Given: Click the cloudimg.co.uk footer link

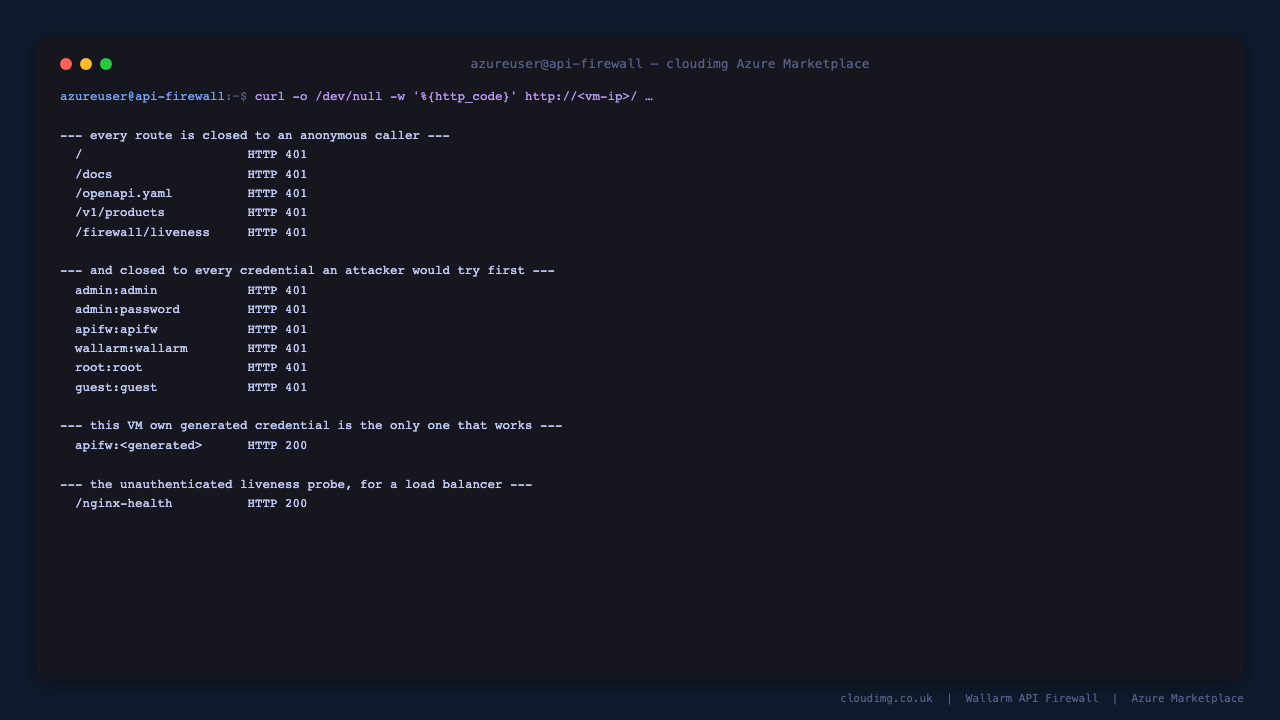Looking at the screenshot, I should pos(886,698).
